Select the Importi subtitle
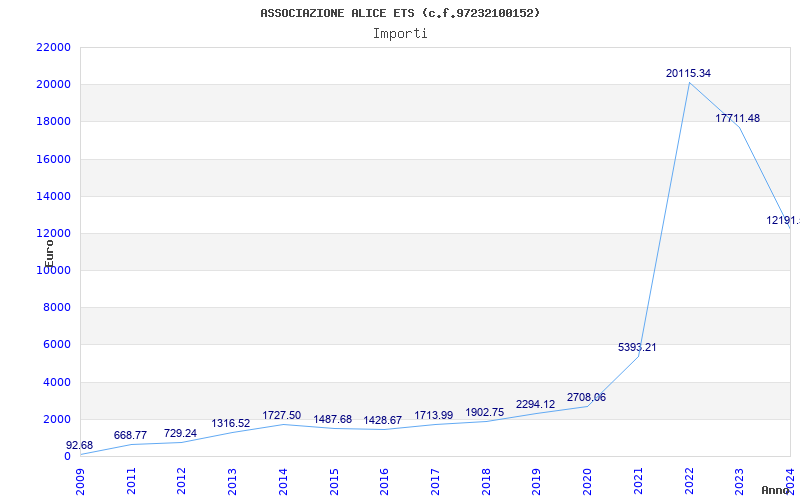The height and width of the screenshot is (500, 800). click(x=400, y=34)
